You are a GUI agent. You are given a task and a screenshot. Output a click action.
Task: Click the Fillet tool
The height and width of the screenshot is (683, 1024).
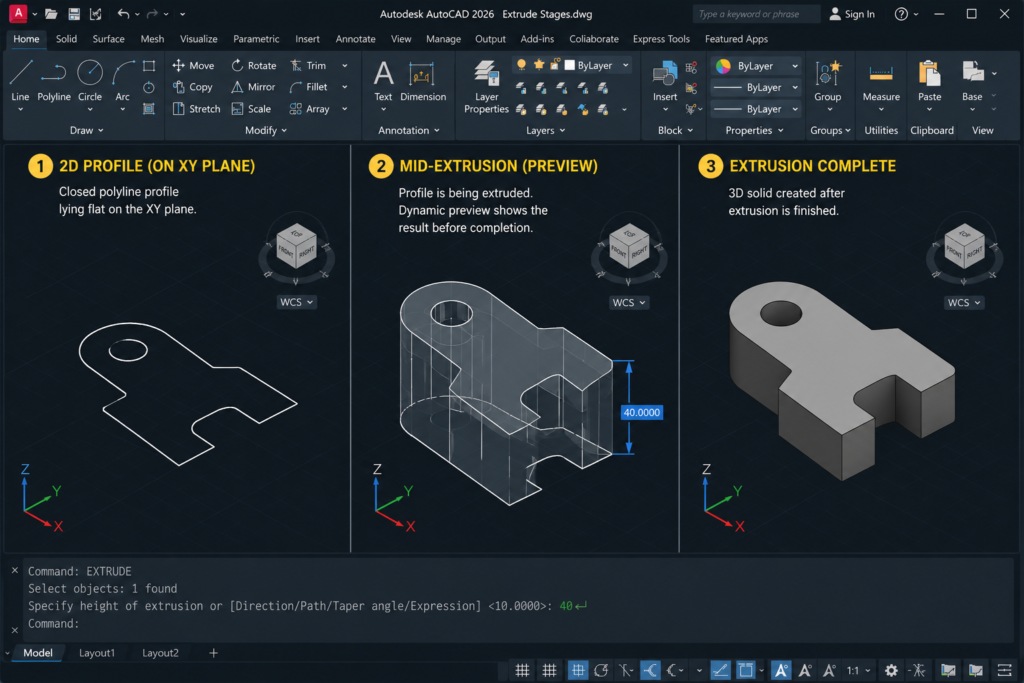308,87
